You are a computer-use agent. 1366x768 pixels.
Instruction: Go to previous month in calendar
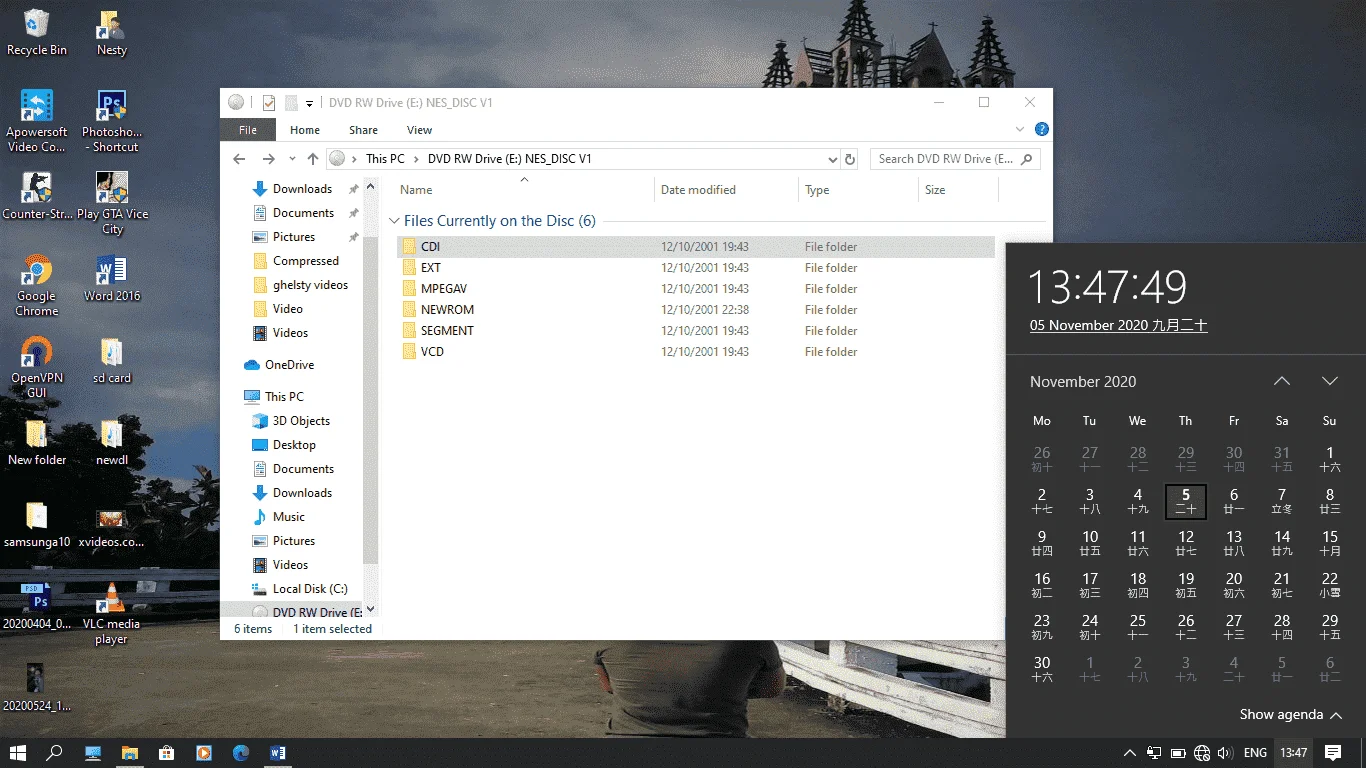[x=1282, y=381]
